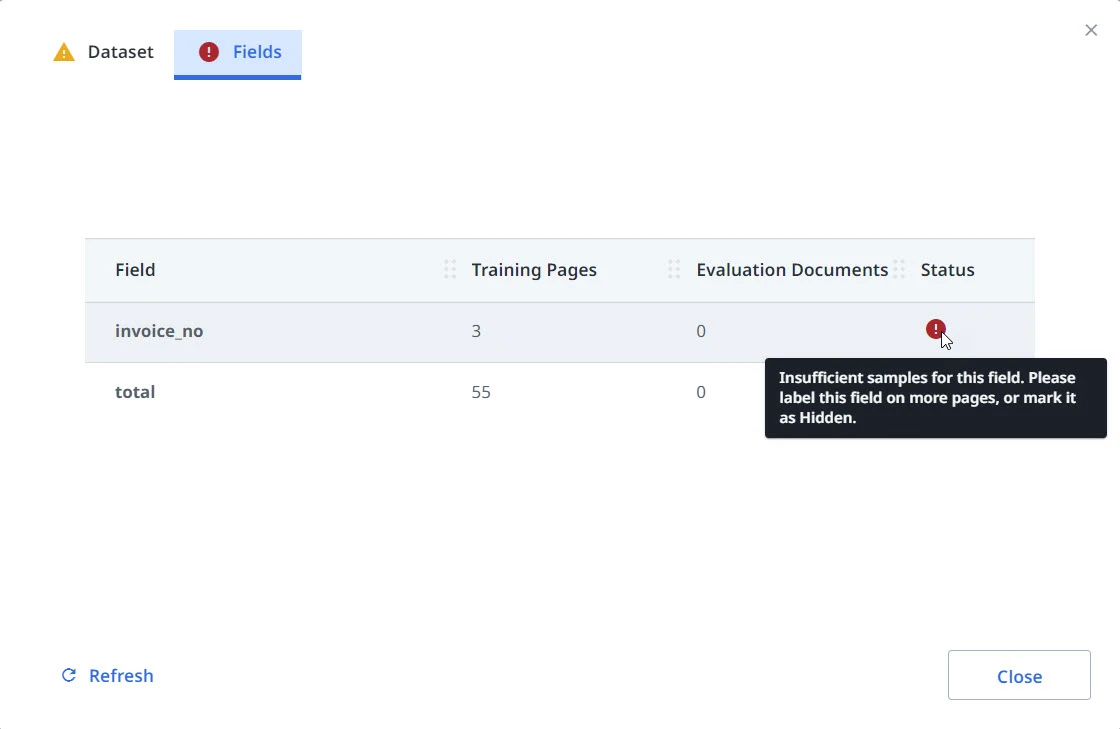Click total training pages value 55
Screen dimensions: 1120x729
tap(481, 392)
